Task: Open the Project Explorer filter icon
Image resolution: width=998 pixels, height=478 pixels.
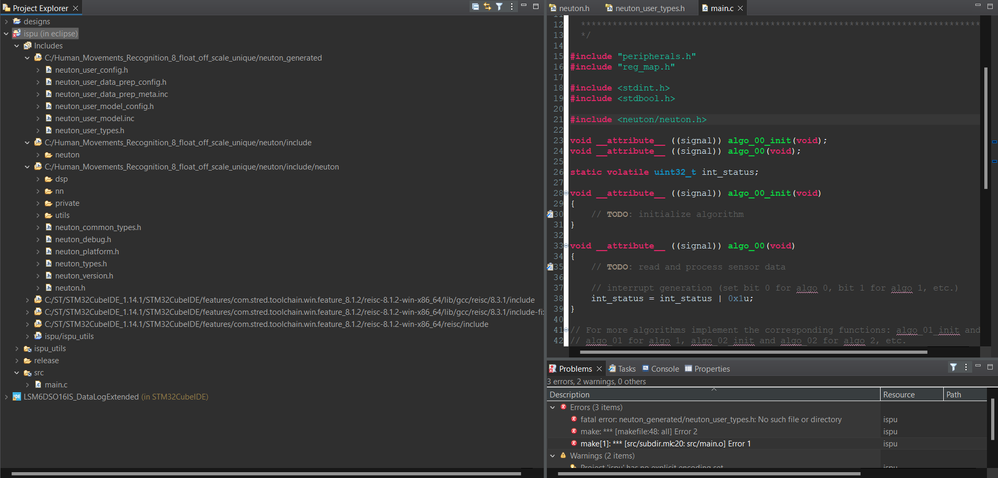Action: 500,6
